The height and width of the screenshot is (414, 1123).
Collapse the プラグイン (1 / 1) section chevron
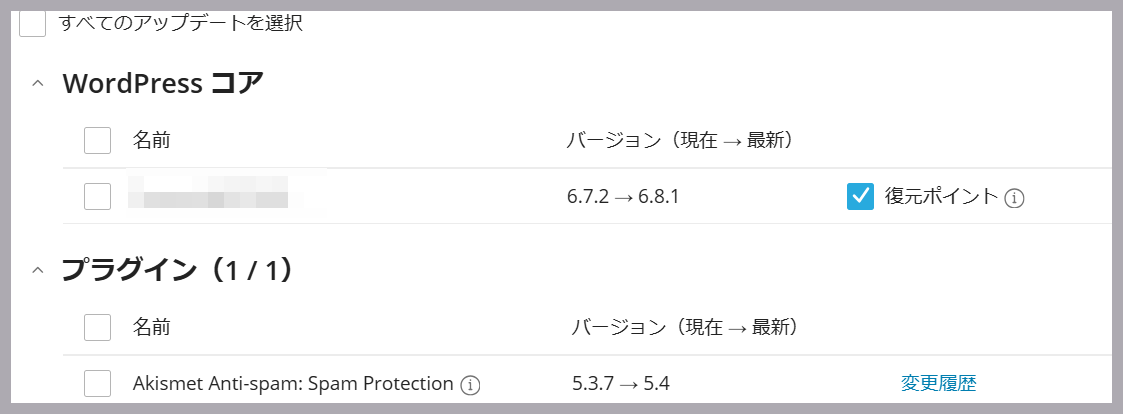click(38, 270)
